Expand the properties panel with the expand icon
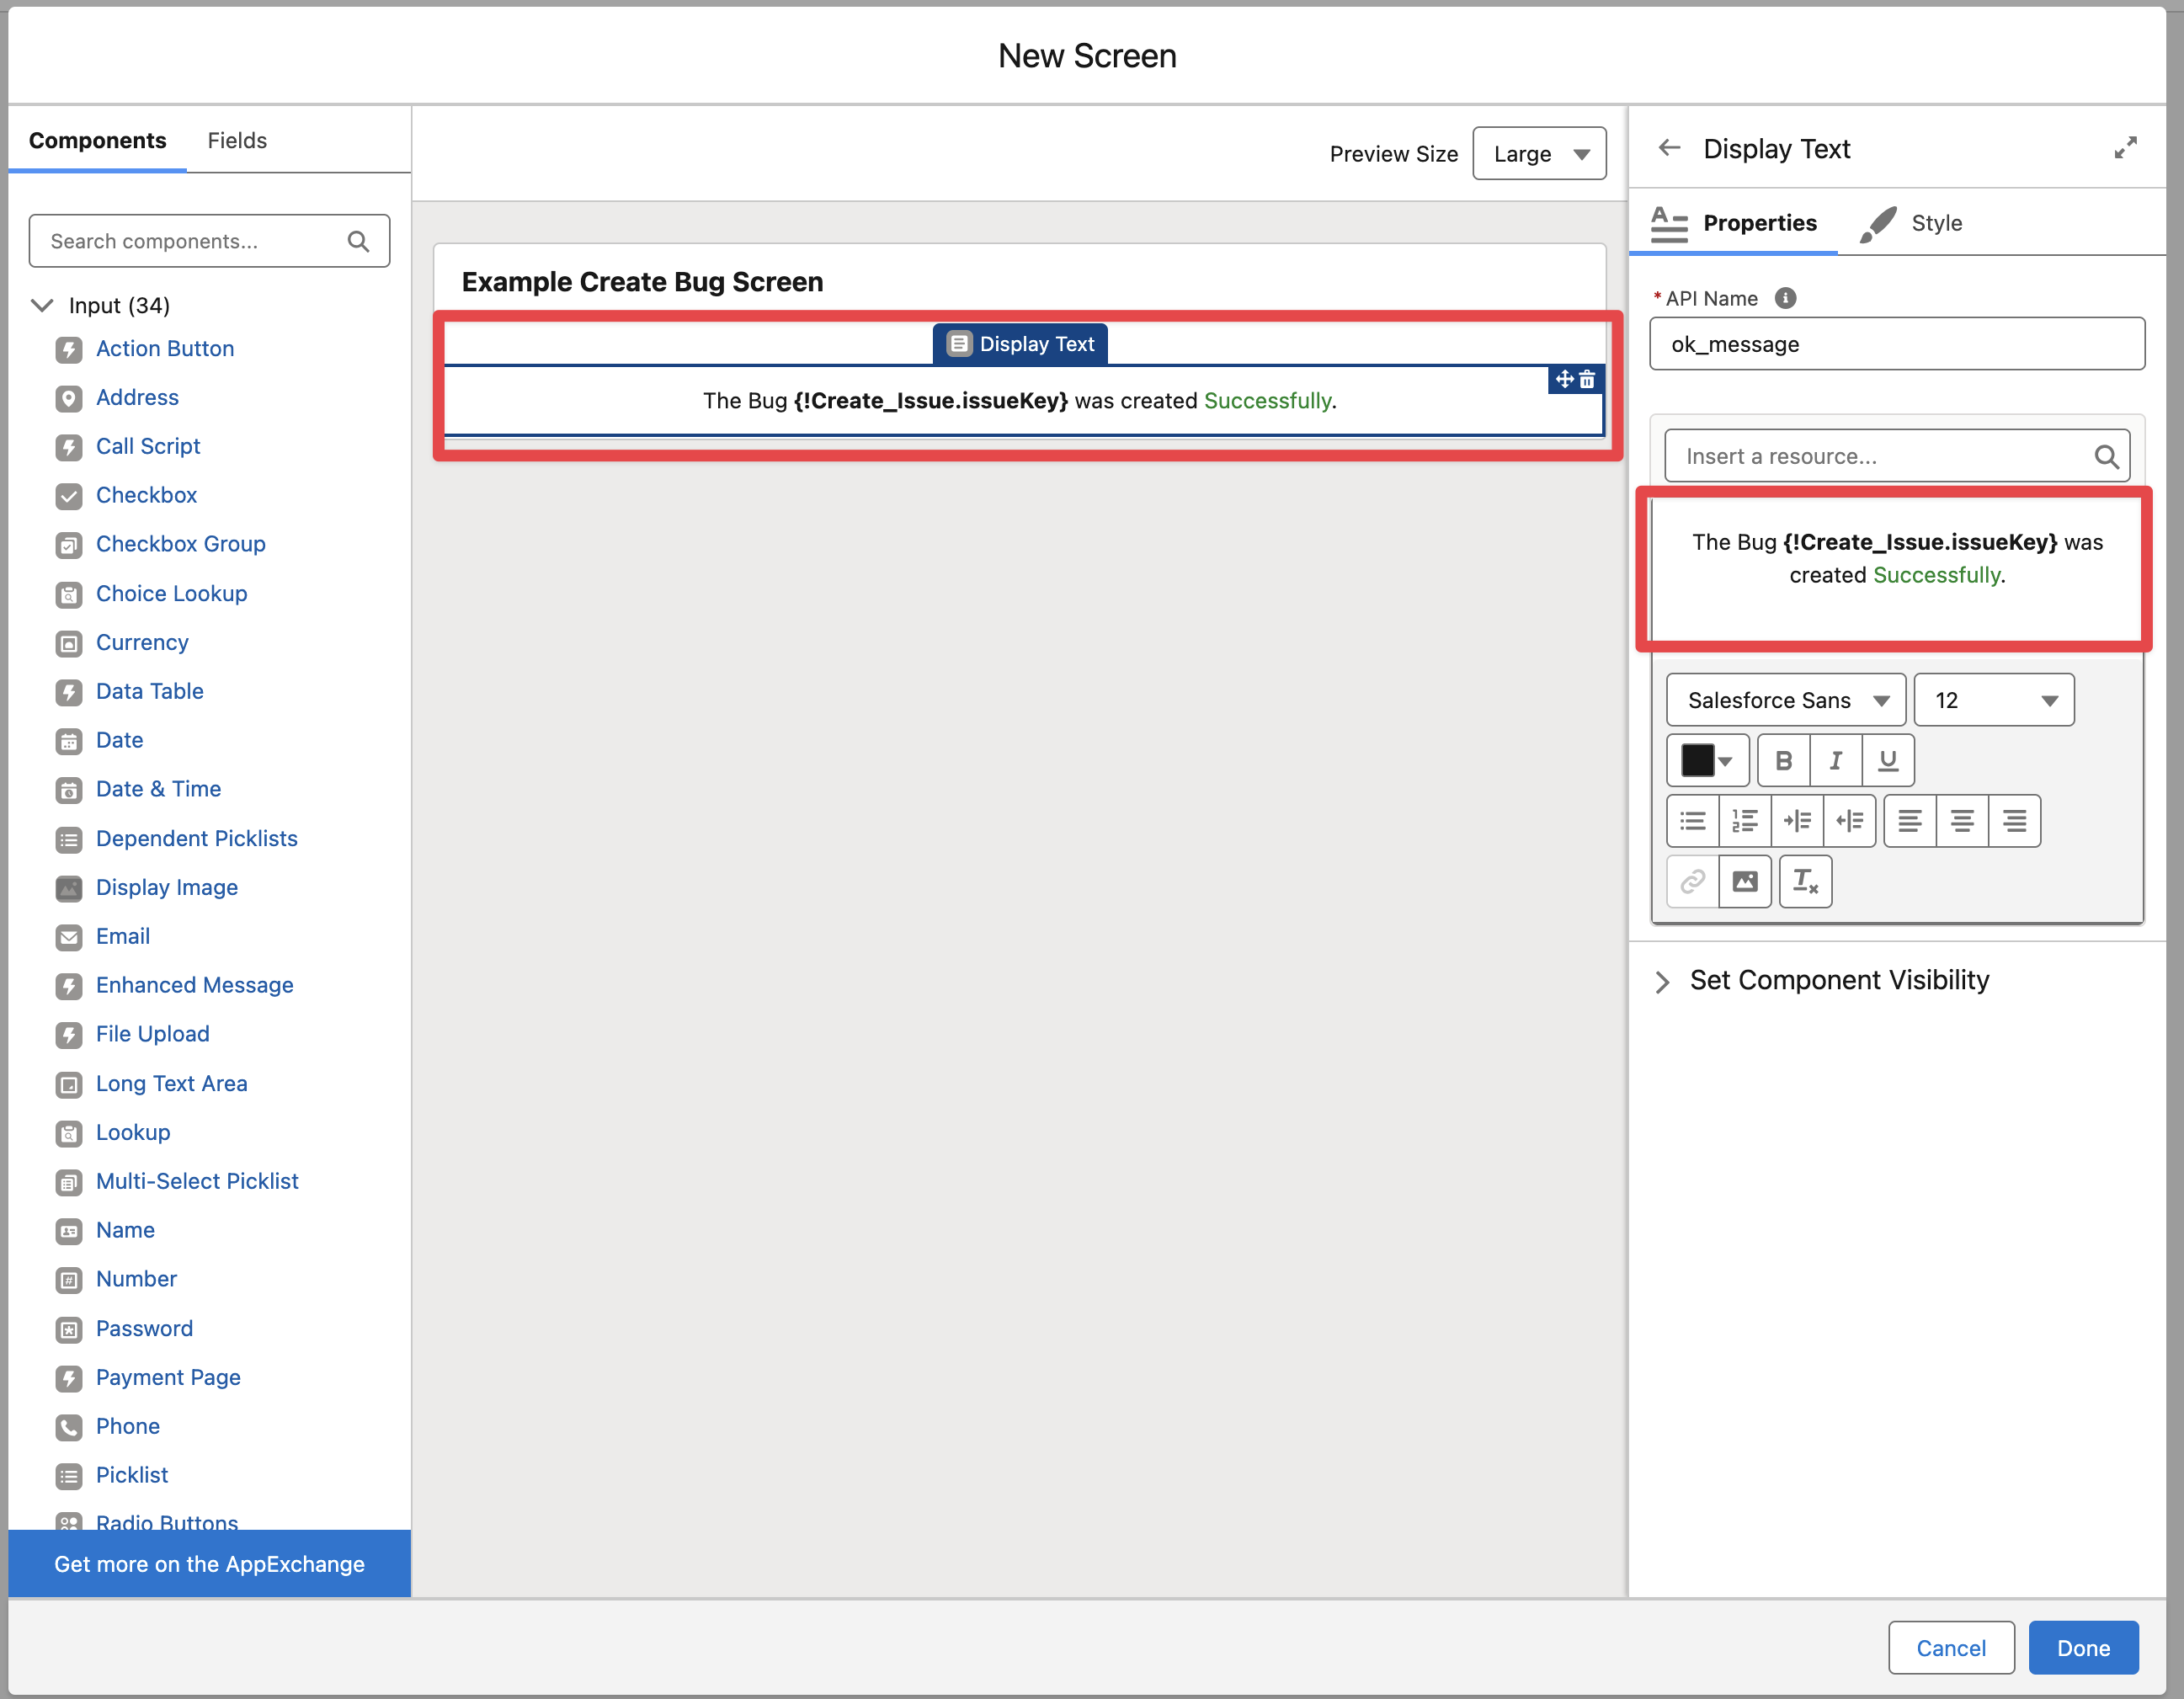This screenshot has height=1699, width=2184. tap(2125, 148)
